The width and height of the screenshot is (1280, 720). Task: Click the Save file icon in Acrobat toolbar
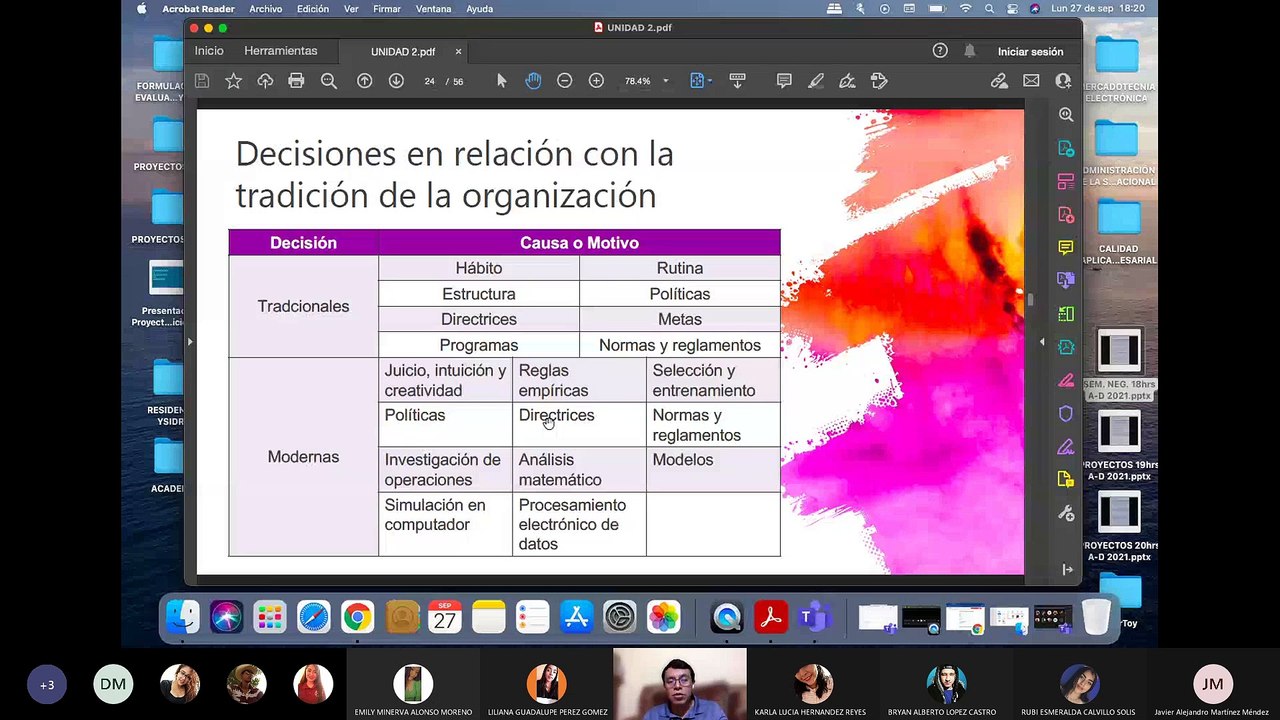click(202, 81)
